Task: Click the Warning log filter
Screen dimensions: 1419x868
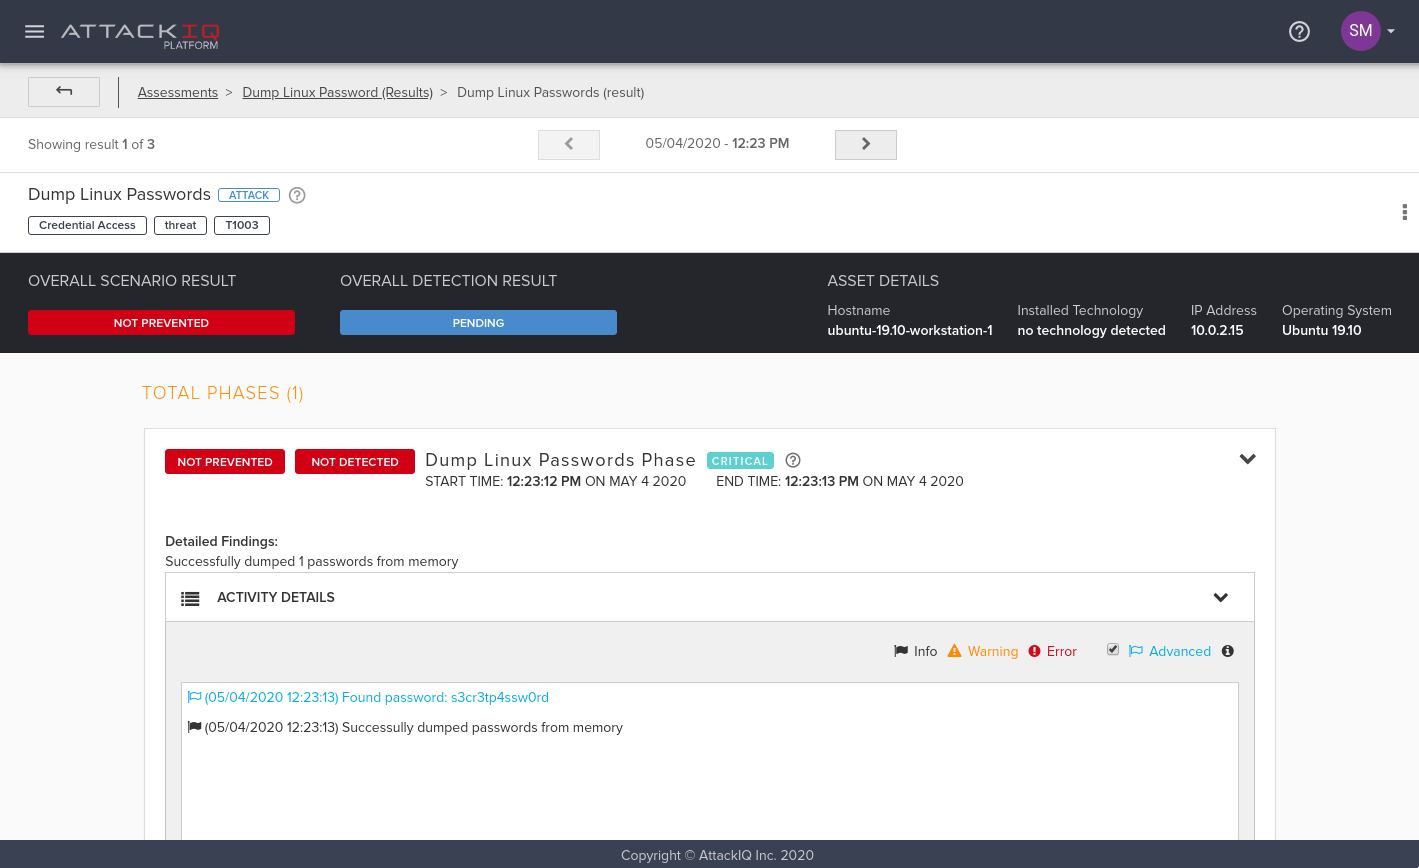Action: point(983,651)
